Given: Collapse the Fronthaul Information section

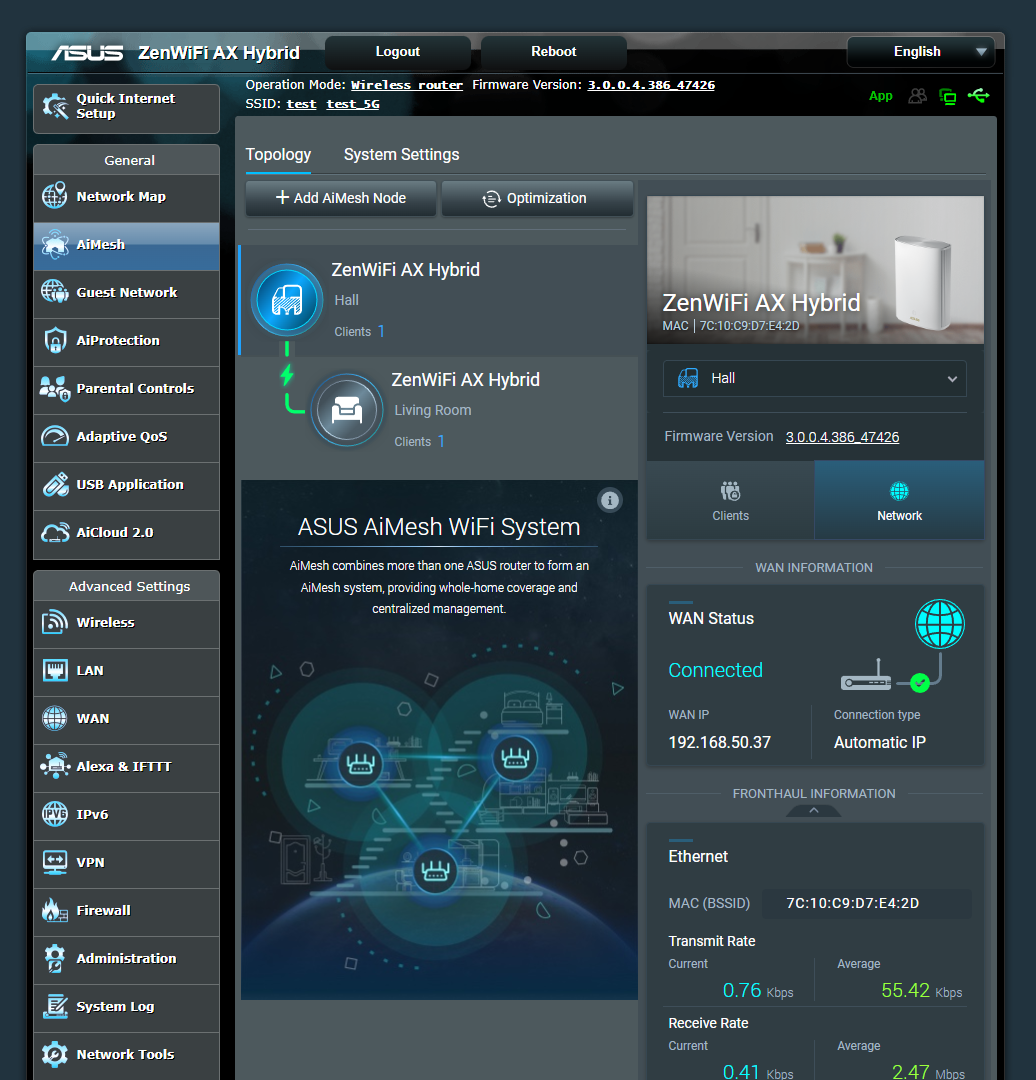Looking at the screenshot, I should (813, 810).
